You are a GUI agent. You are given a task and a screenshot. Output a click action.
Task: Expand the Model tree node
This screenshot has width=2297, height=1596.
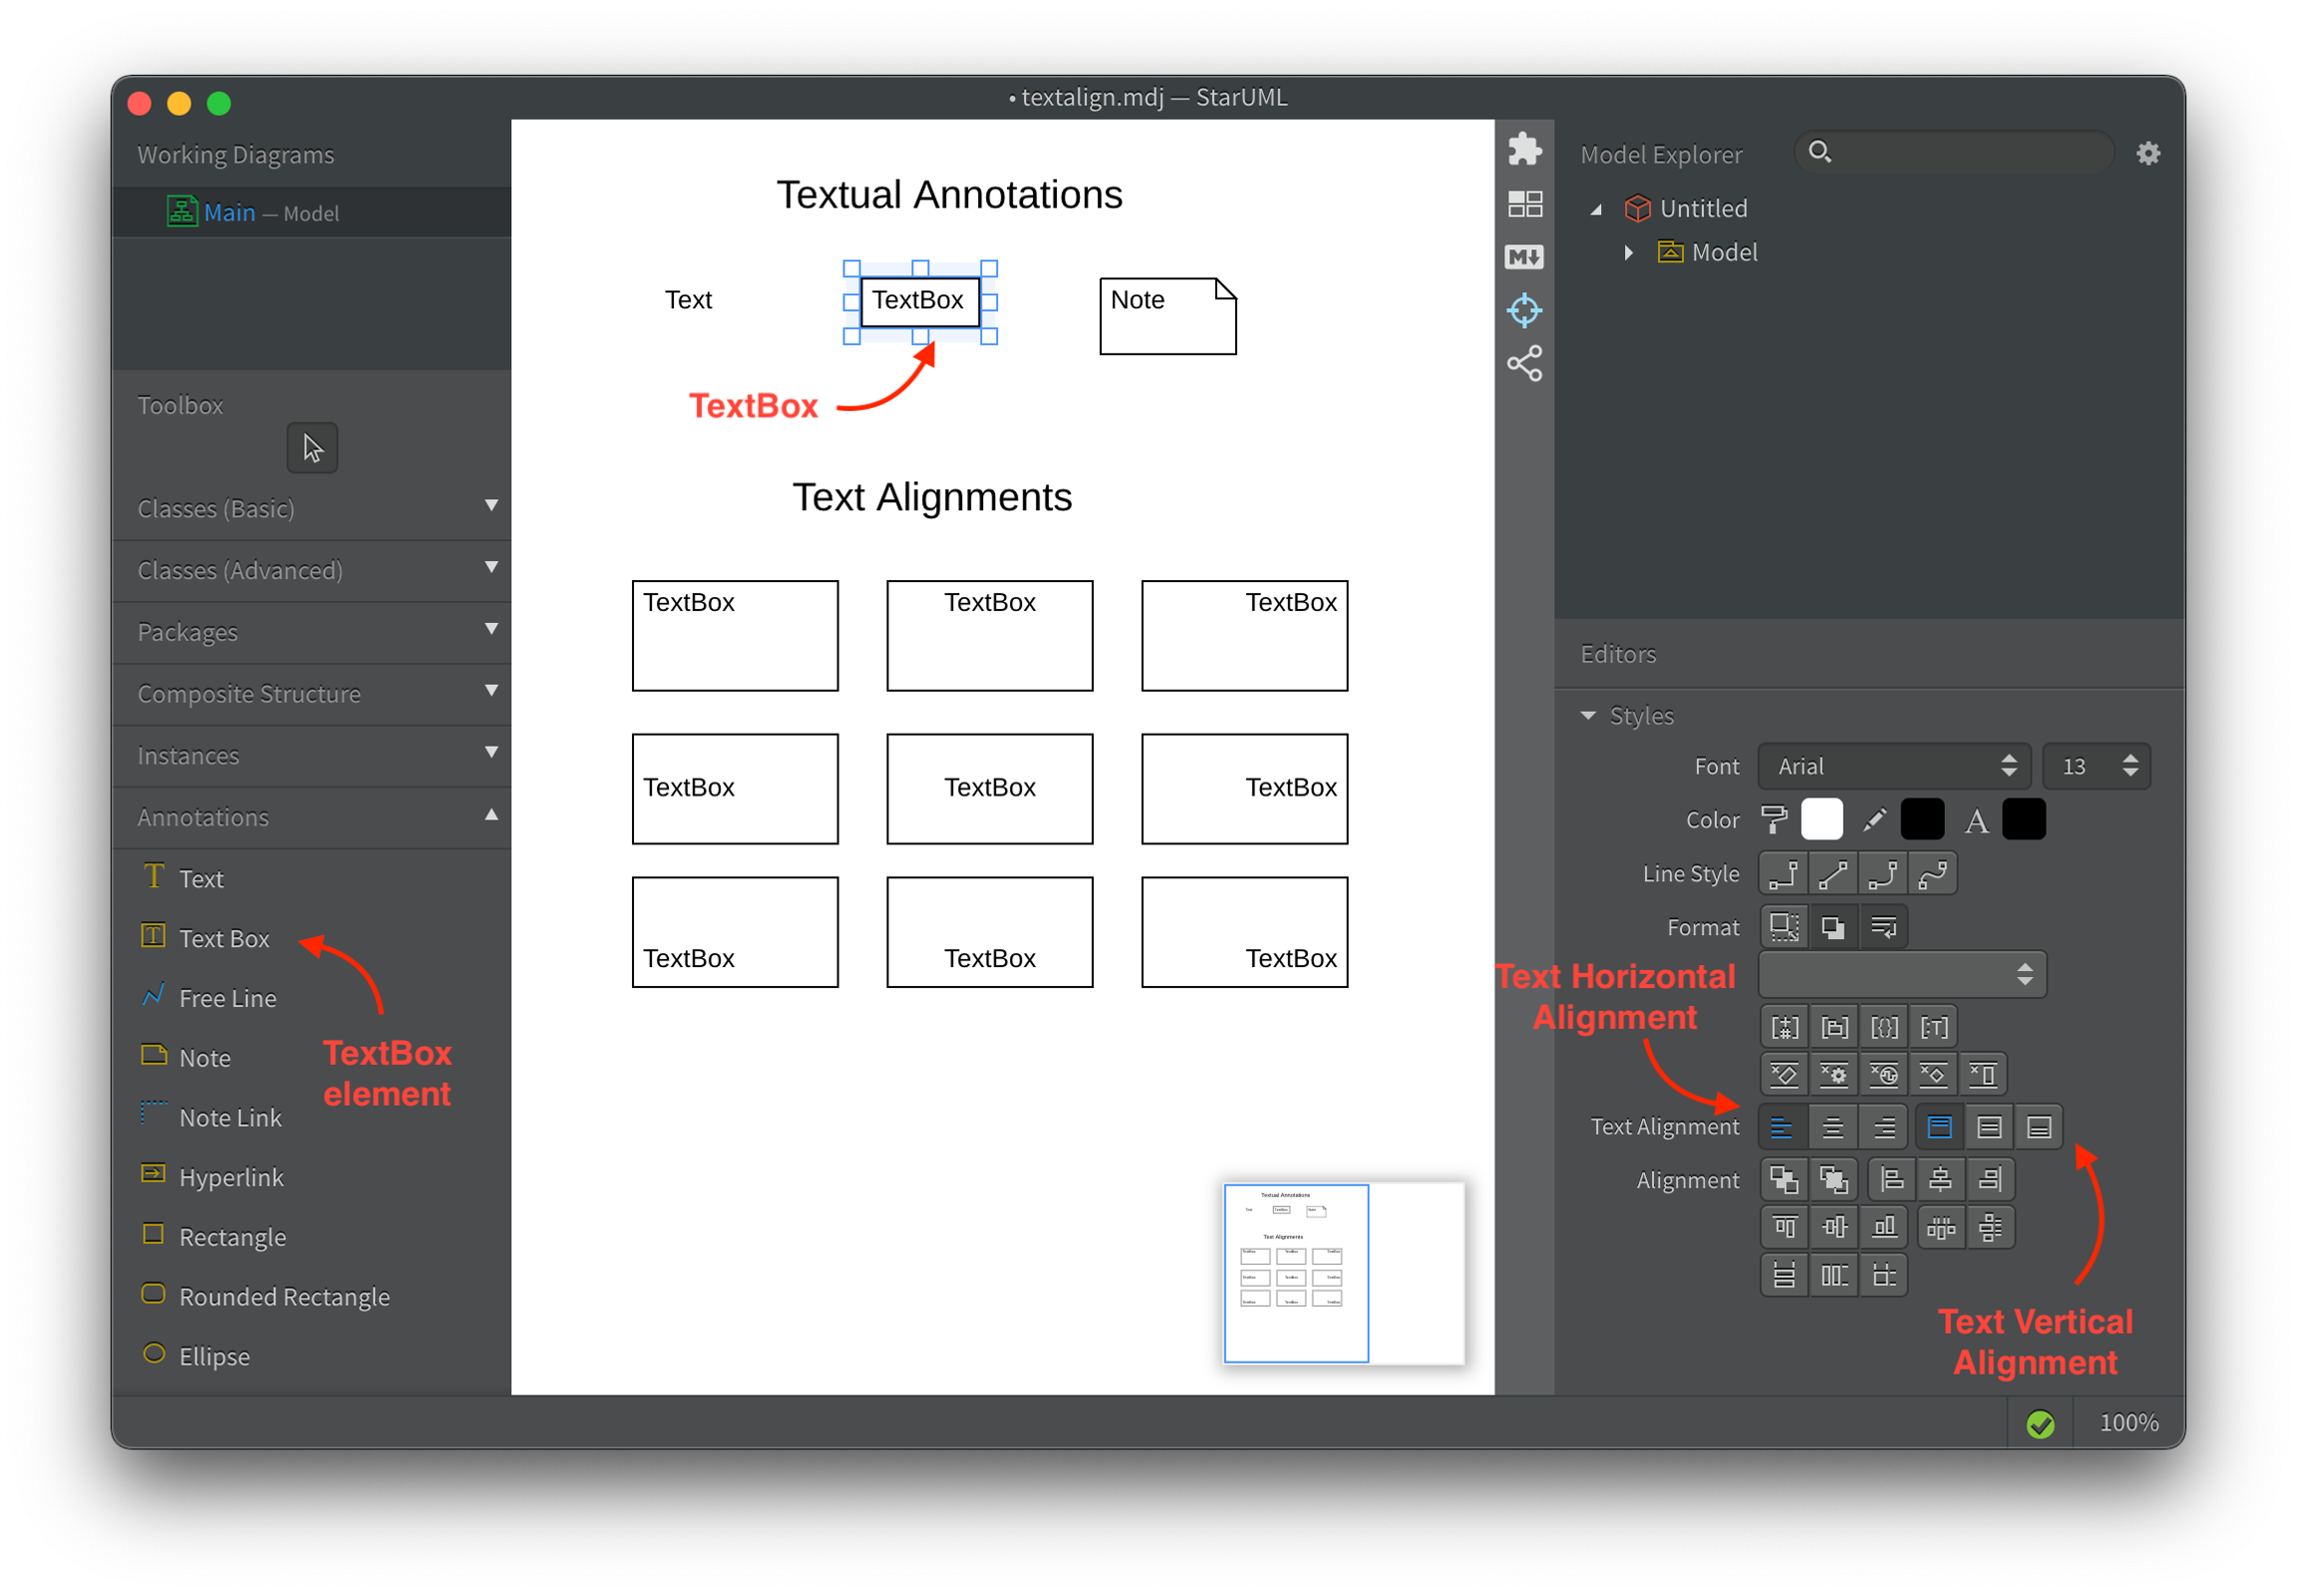1629,253
